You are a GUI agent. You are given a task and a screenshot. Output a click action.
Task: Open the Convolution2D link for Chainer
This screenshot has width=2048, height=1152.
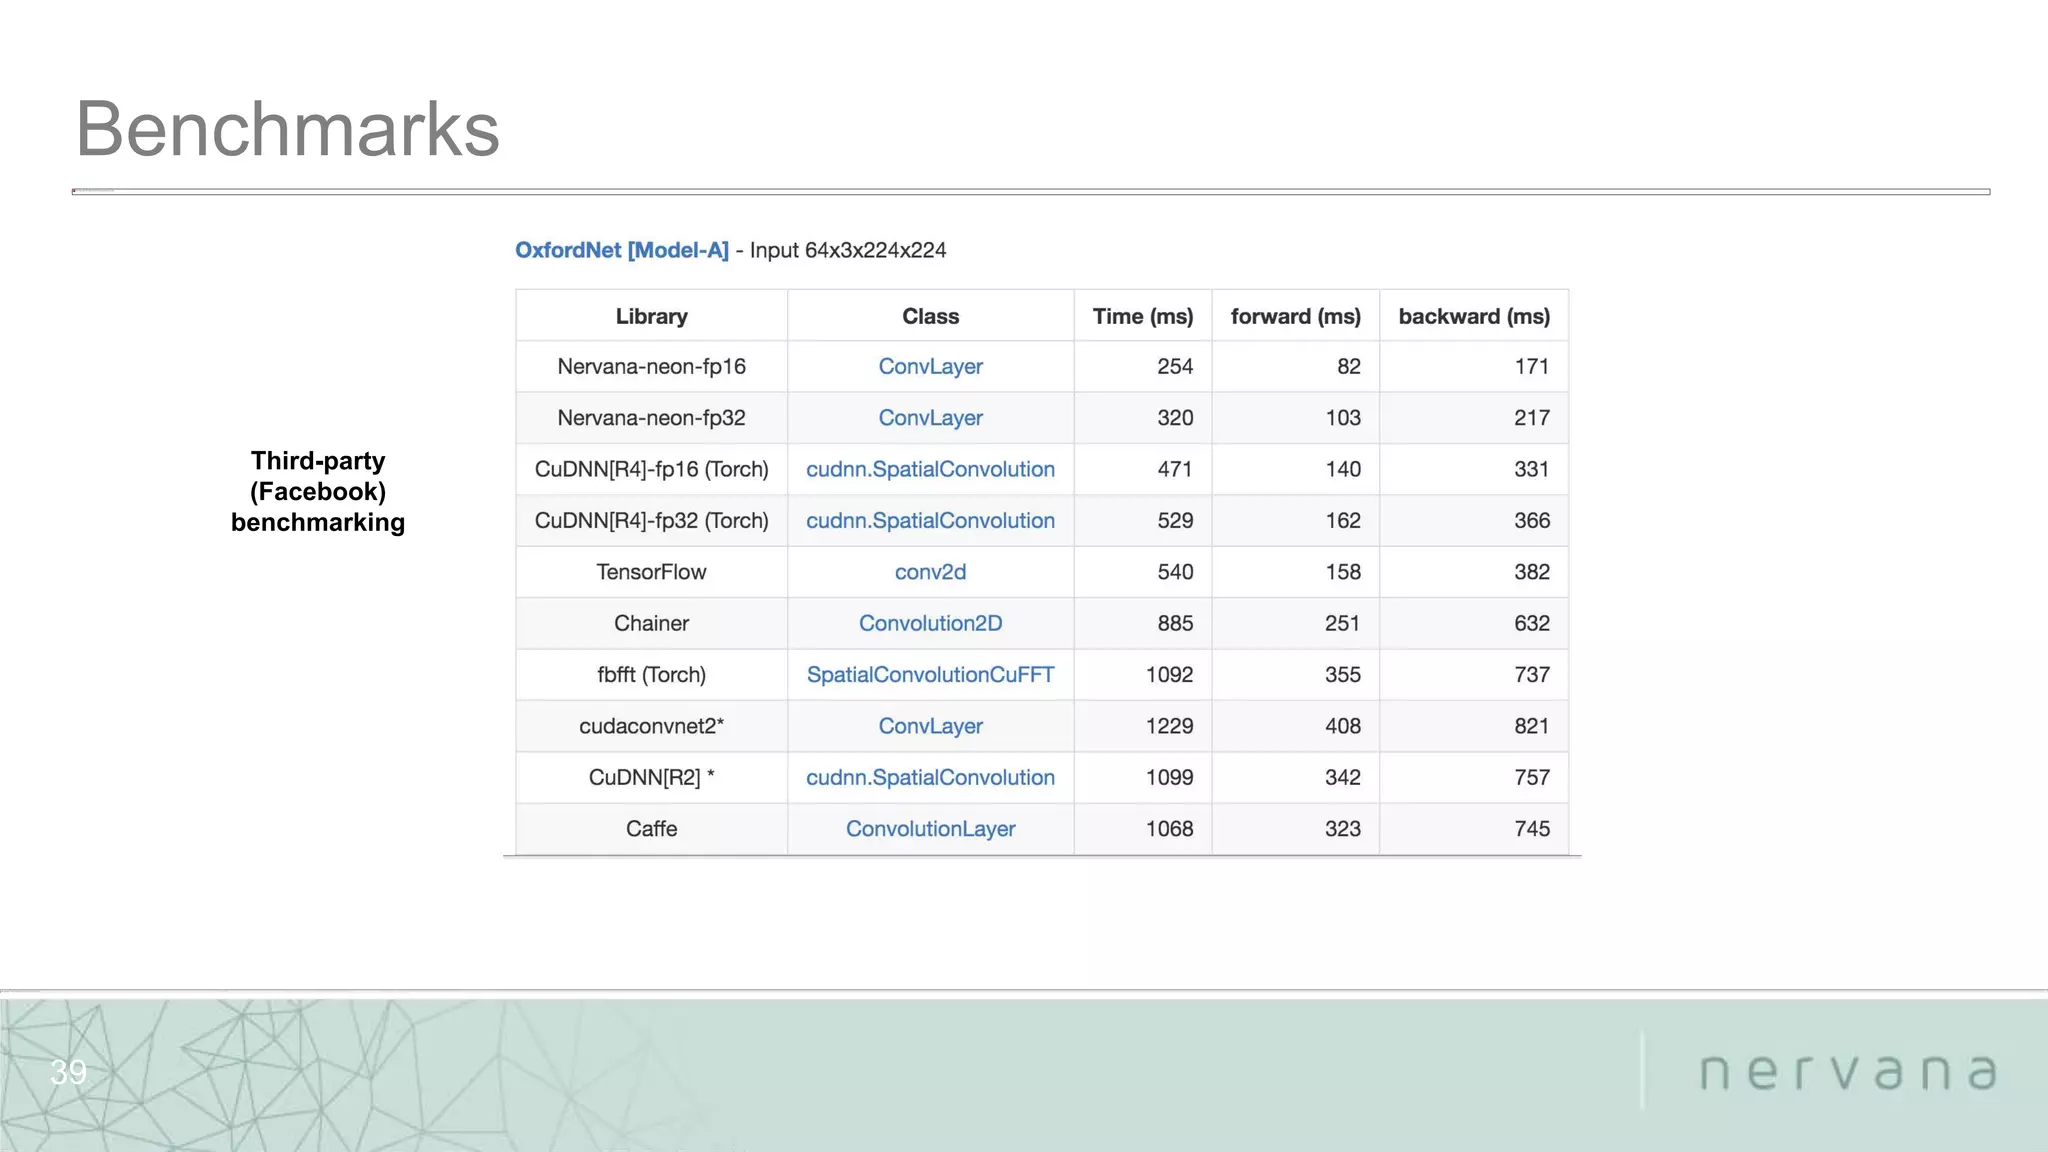930,623
